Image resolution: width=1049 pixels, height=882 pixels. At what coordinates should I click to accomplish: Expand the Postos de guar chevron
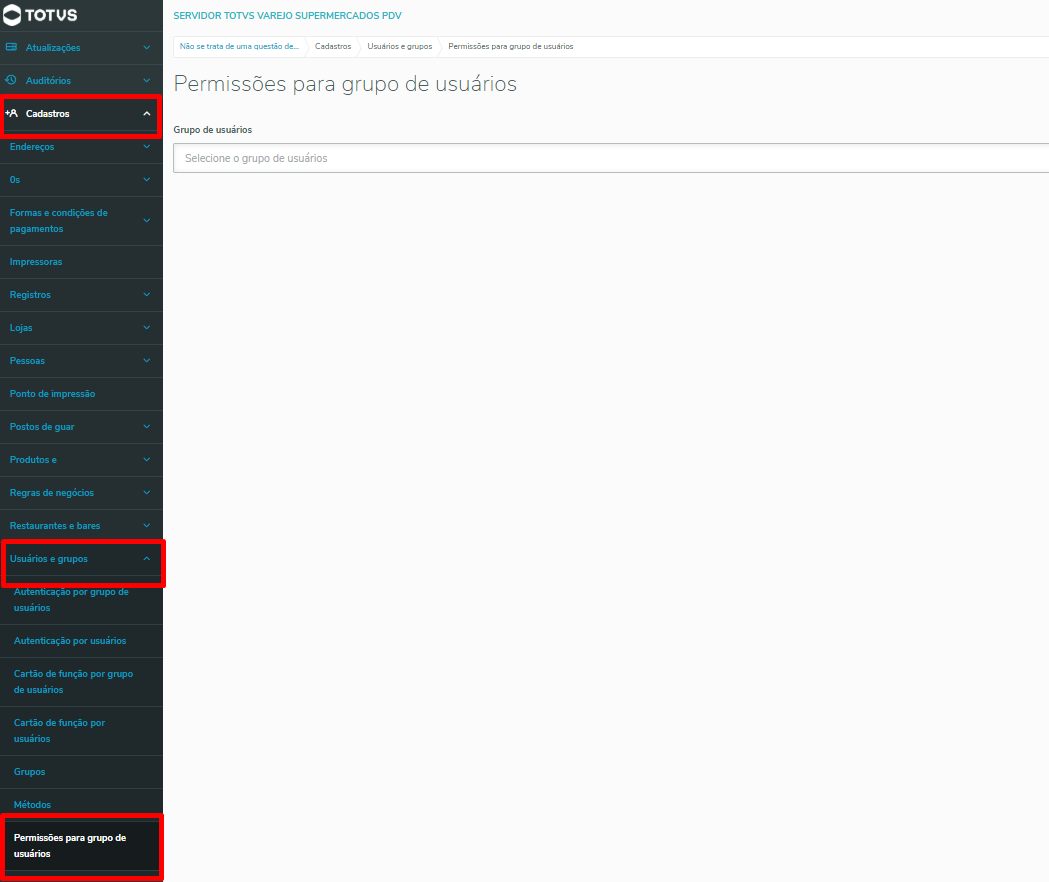[147, 426]
